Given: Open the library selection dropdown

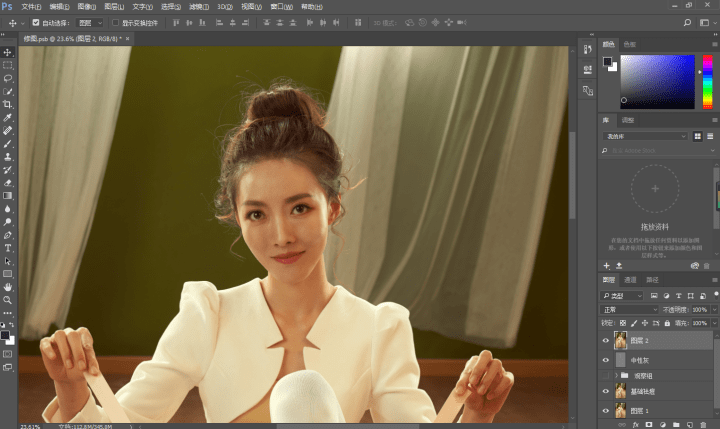Looking at the screenshot, I should (x=645, y=136).
